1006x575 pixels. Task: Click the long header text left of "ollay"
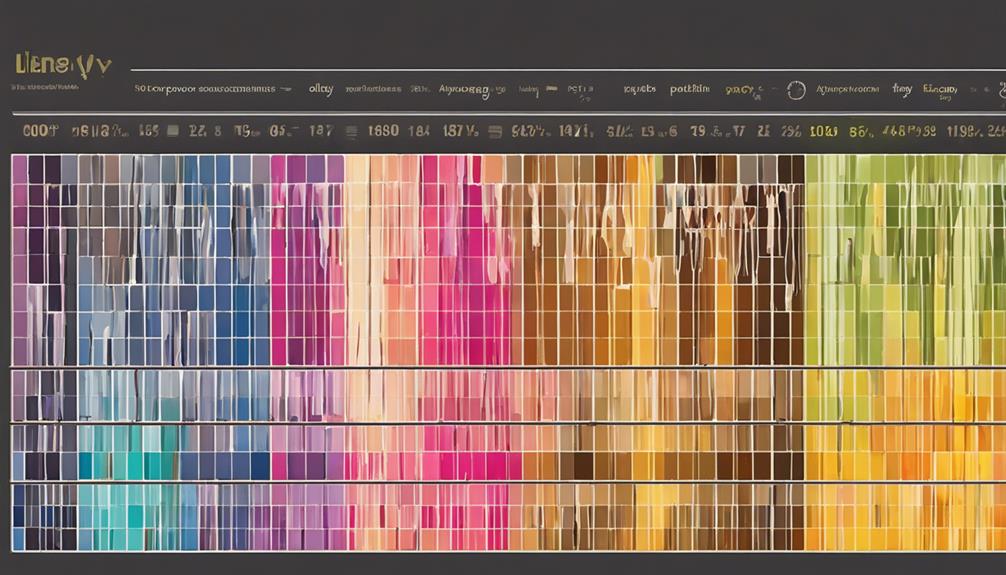pos(205,89)
